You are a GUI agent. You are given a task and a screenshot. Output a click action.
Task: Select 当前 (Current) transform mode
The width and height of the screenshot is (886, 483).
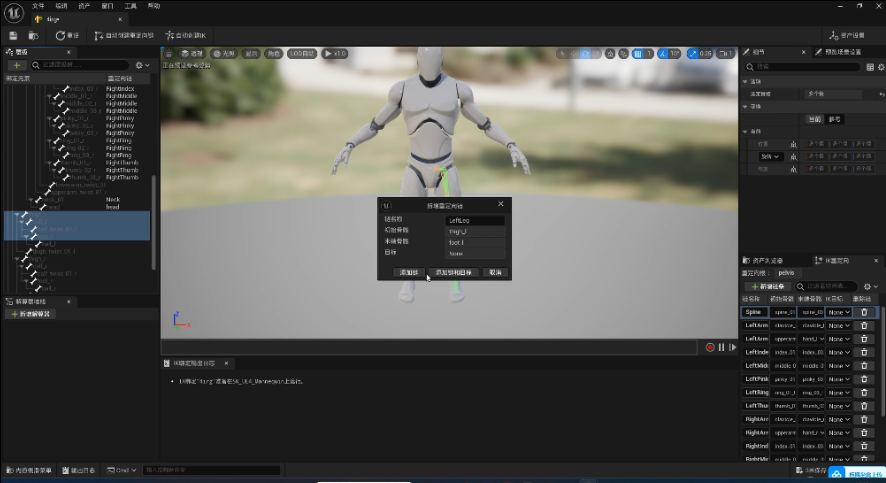814,119
